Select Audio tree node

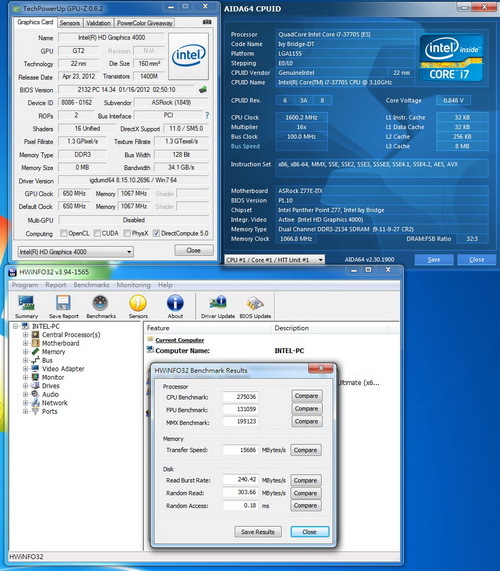50,394
